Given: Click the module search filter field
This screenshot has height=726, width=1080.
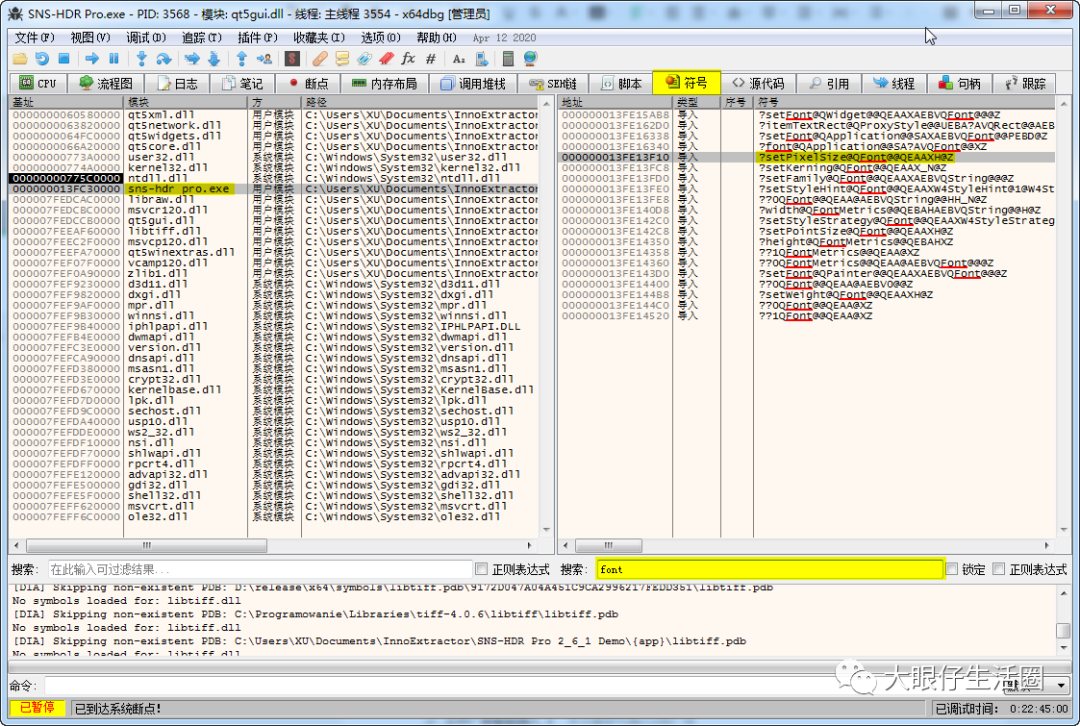Looking at the screenshot, I should click(x=260, y=570).
